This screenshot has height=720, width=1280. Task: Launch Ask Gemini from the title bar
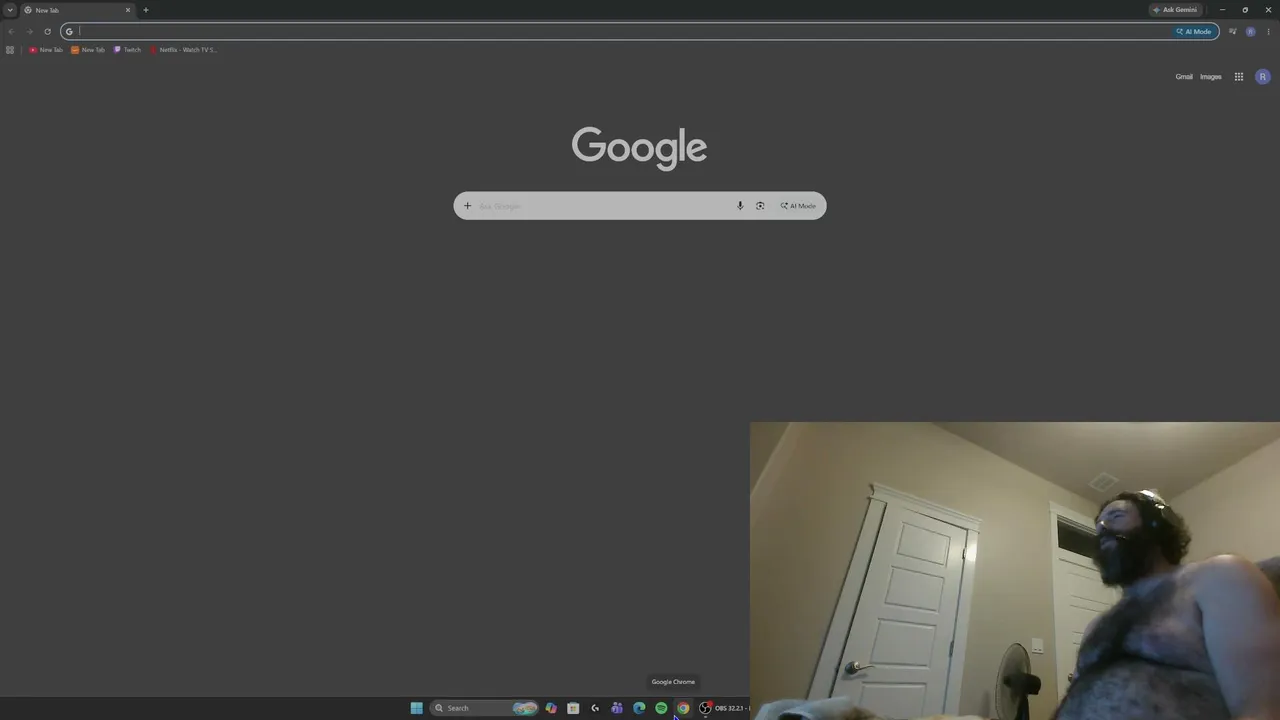pos(1175,10)
